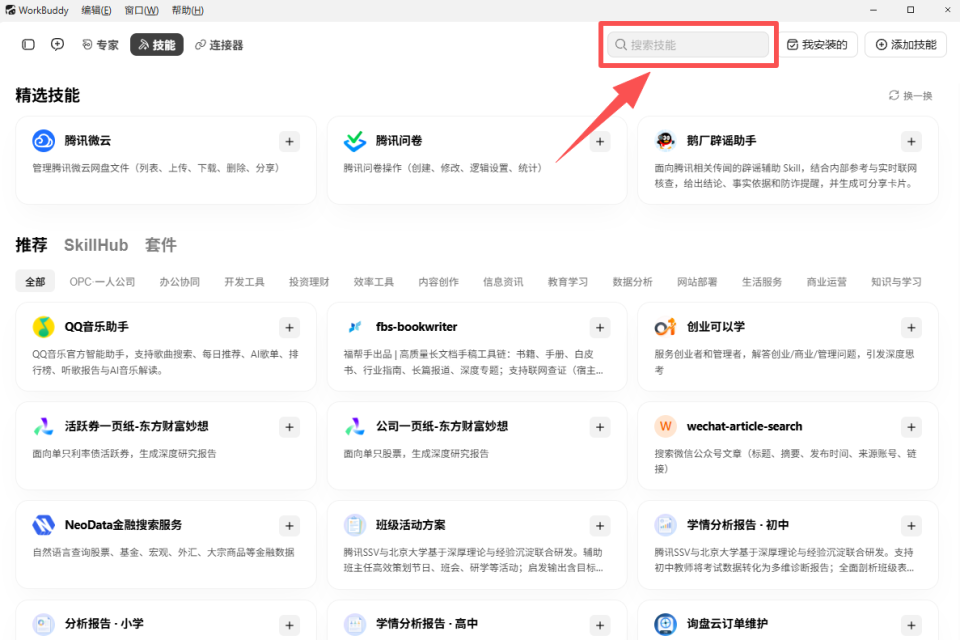Open 分析报告·小学 card title
Screen dimensions: 960x640
[x=104, y=623]
